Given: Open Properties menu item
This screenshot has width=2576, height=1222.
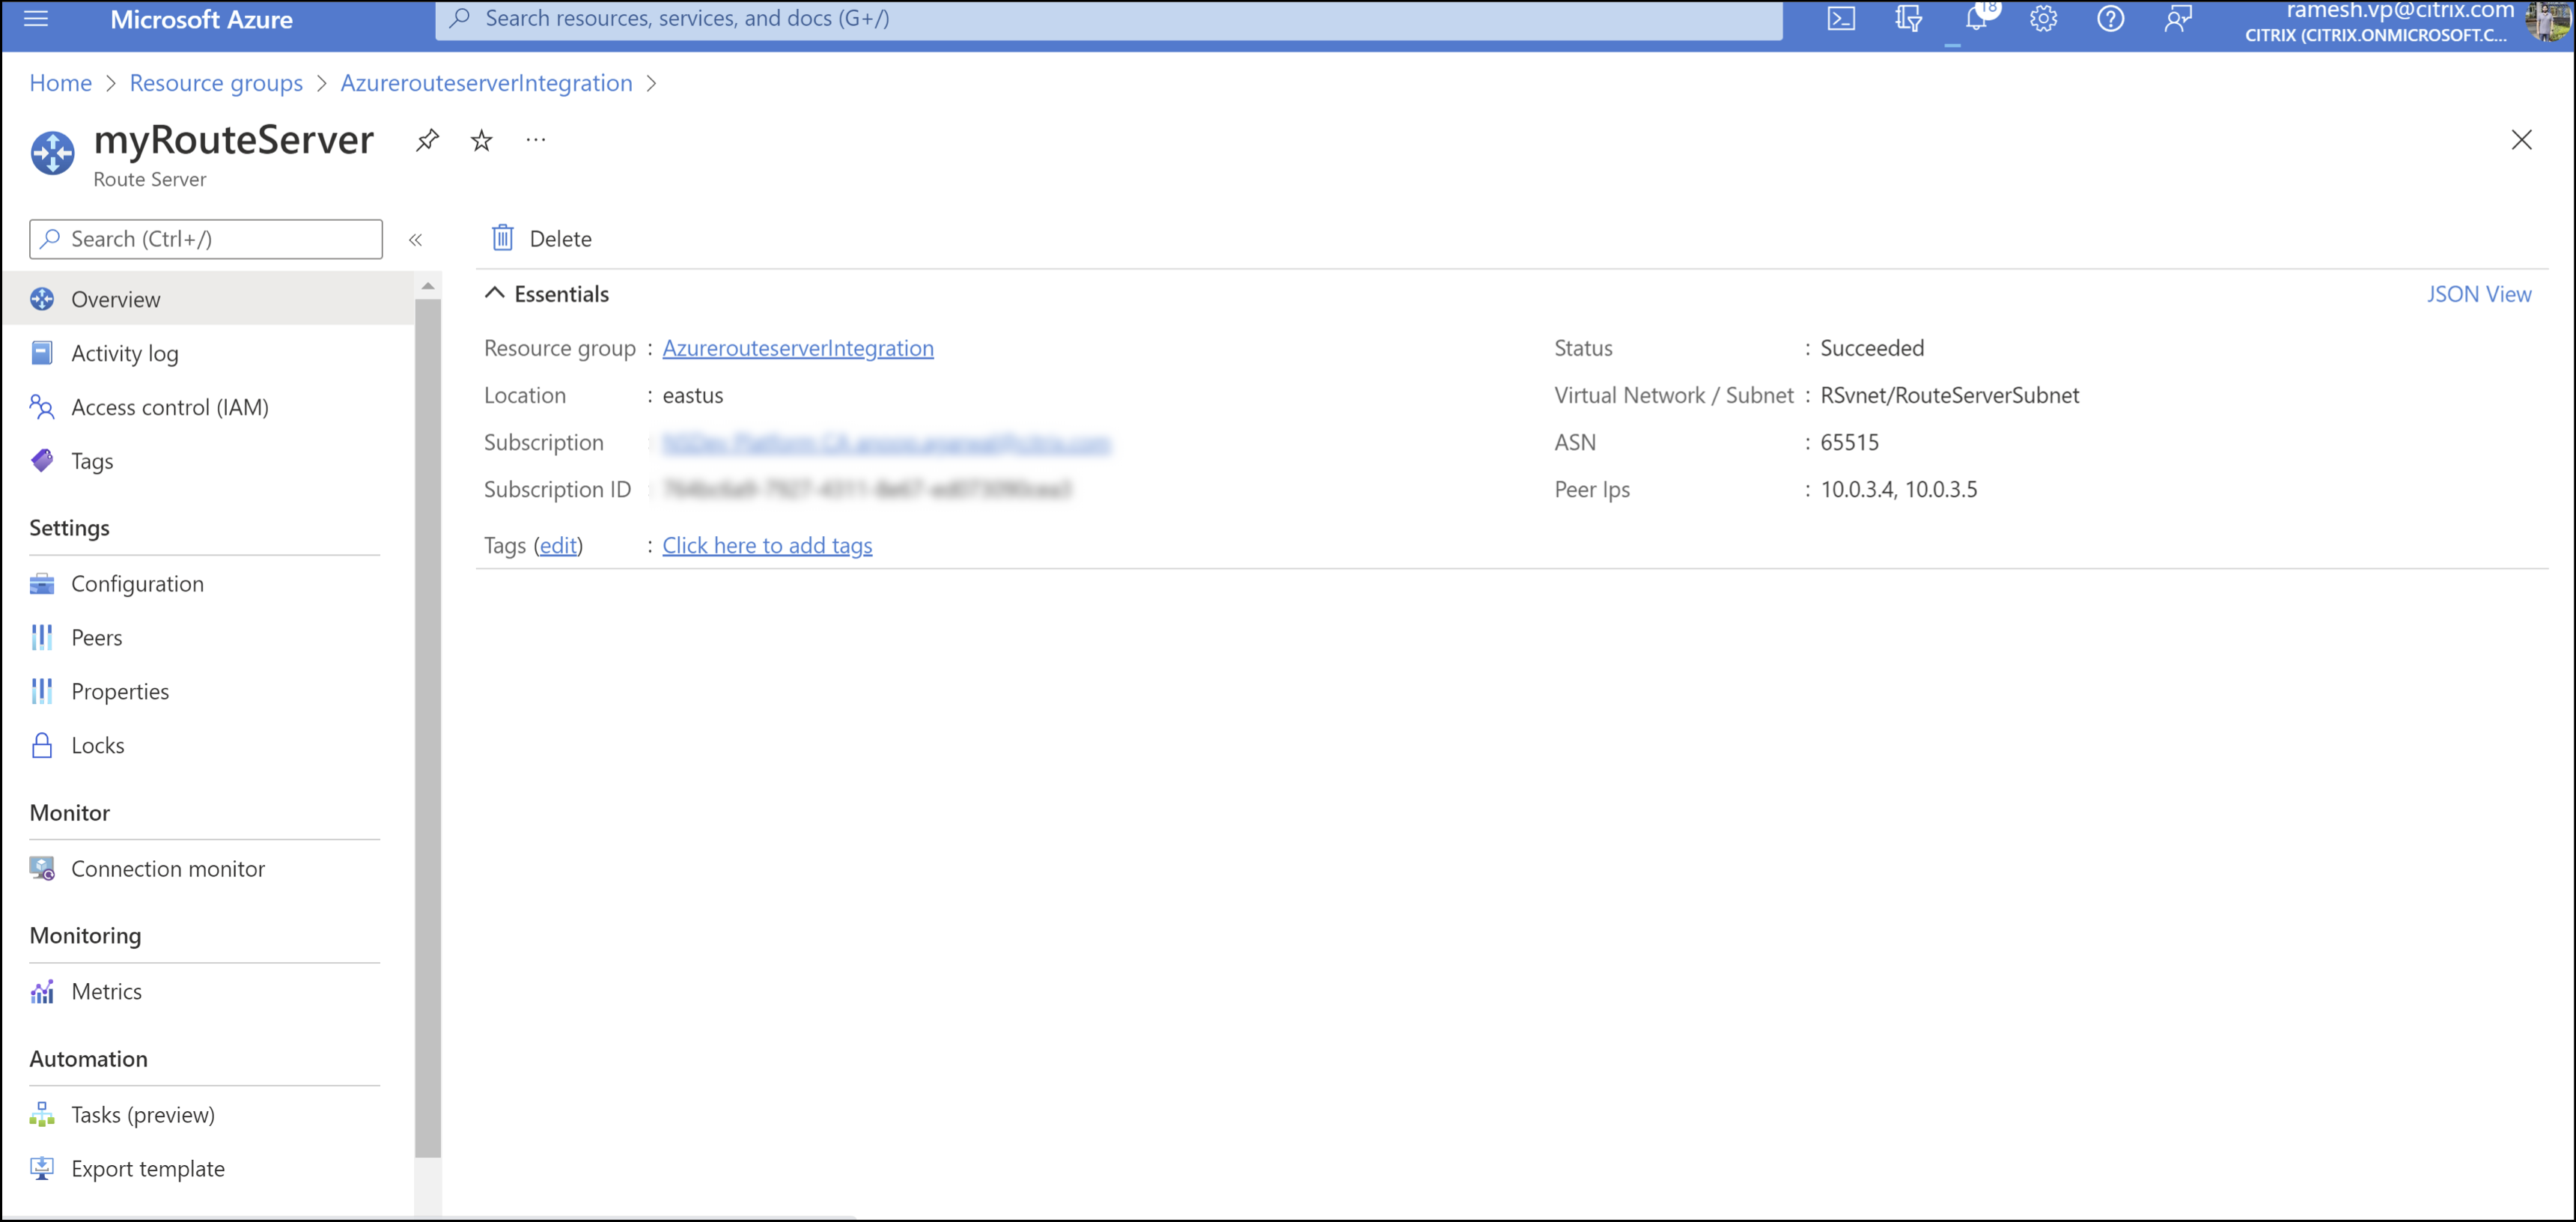Looking at the screenshot, I should pos(120,690).
